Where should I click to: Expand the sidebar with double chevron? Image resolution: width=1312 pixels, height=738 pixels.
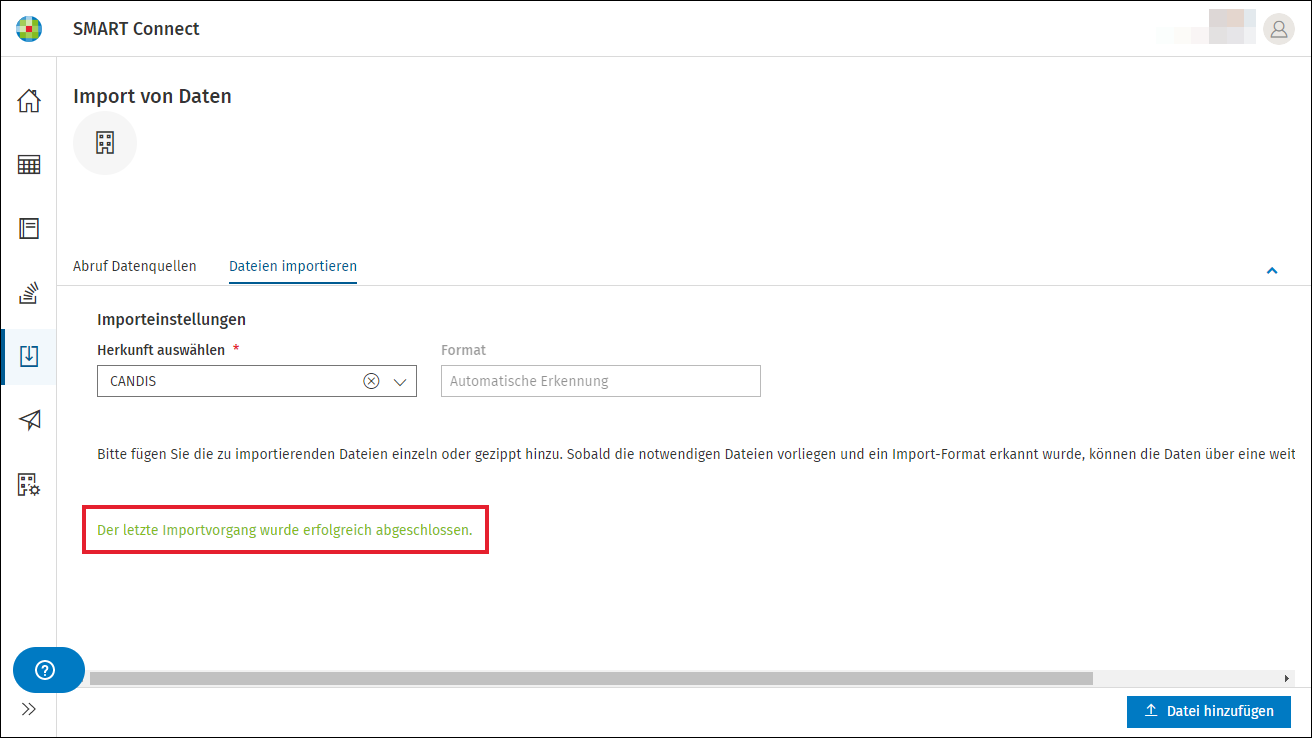tap(29, 709)
